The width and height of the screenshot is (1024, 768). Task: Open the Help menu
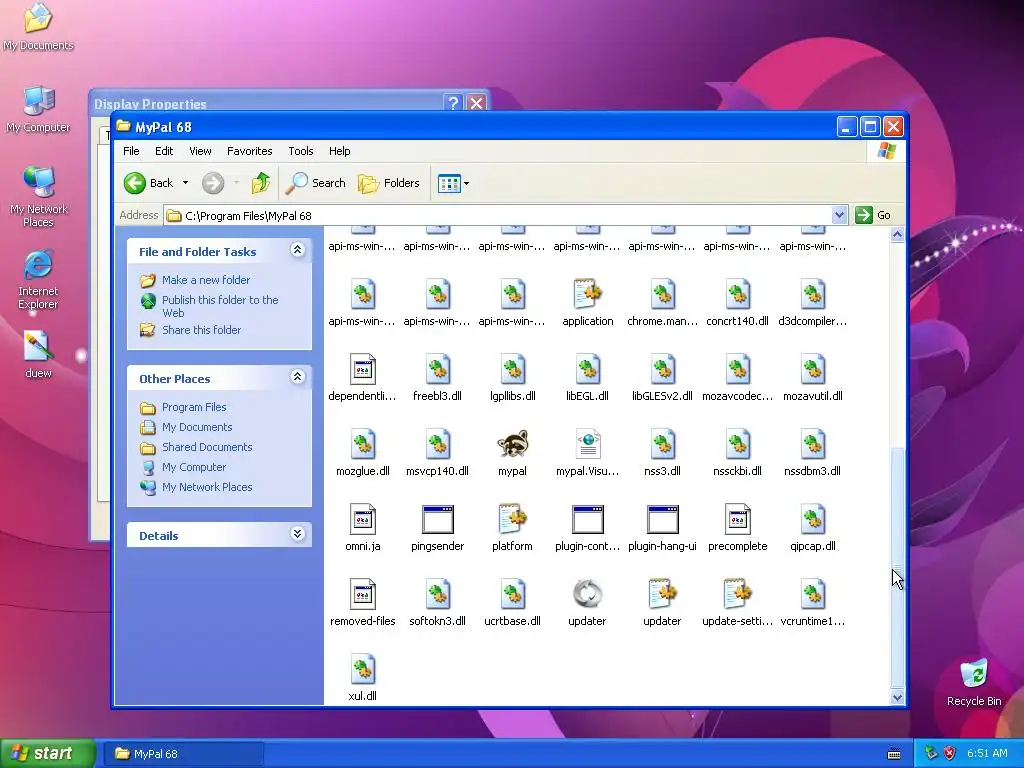[340, 151]
